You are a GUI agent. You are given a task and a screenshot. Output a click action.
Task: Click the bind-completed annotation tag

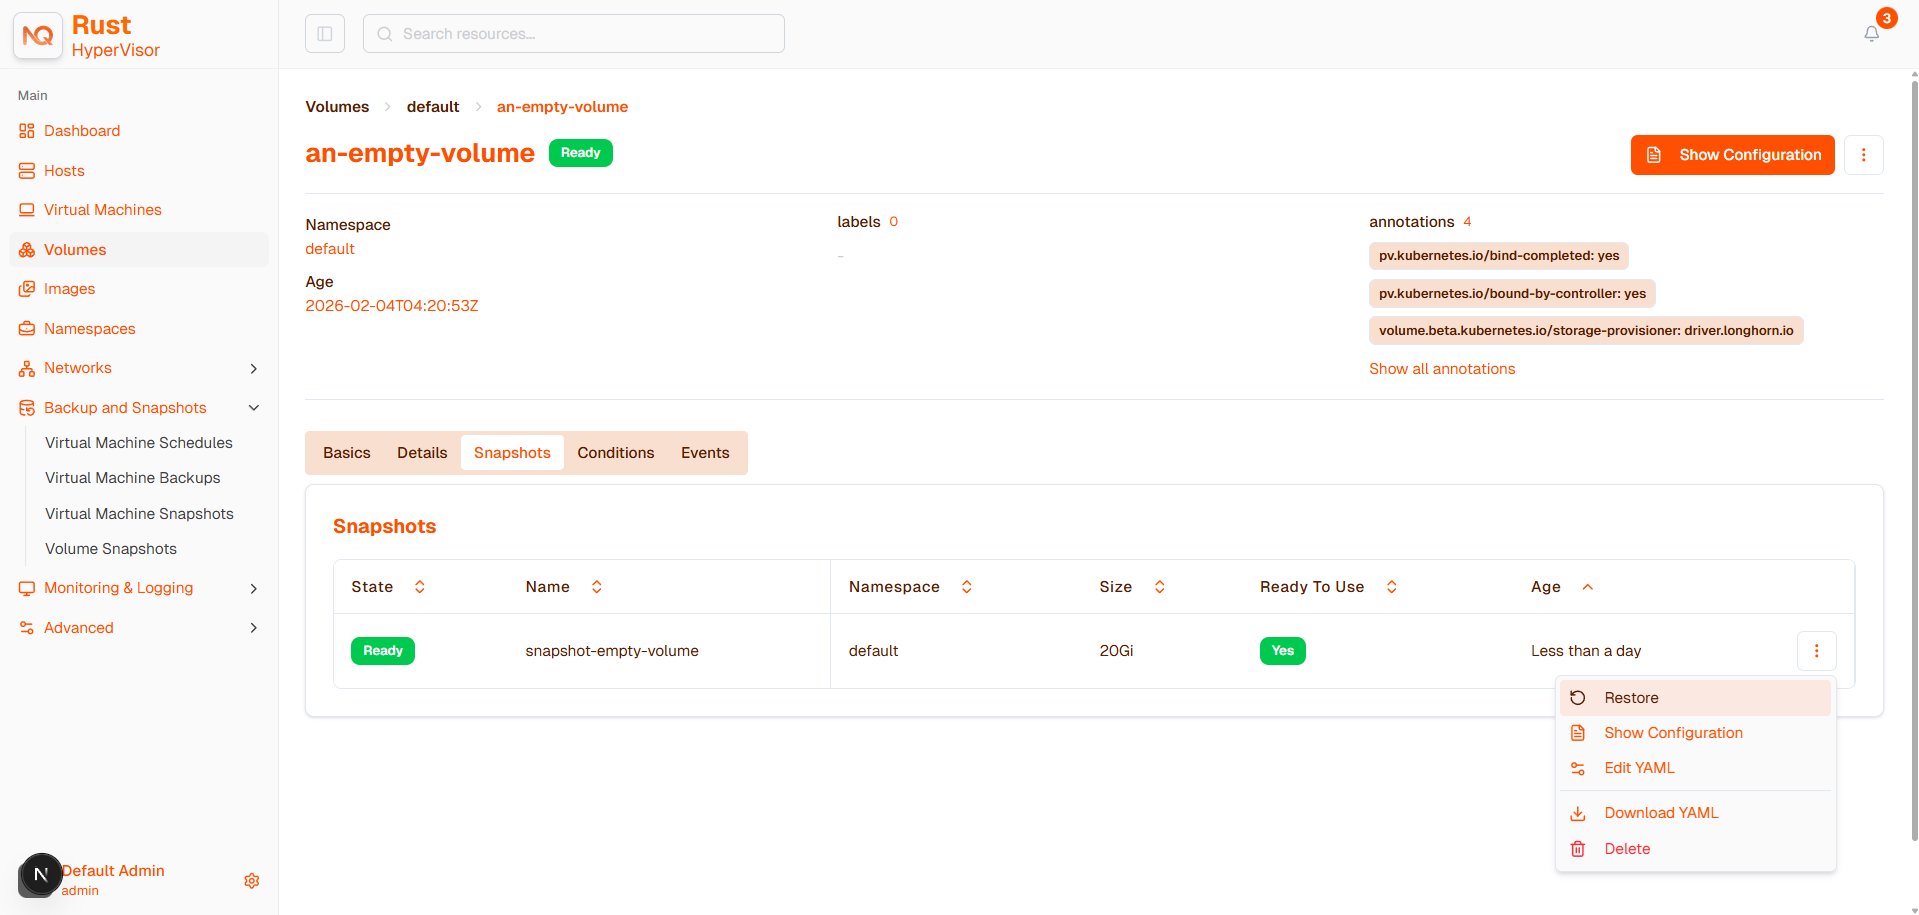click(x=1499, y=256)
